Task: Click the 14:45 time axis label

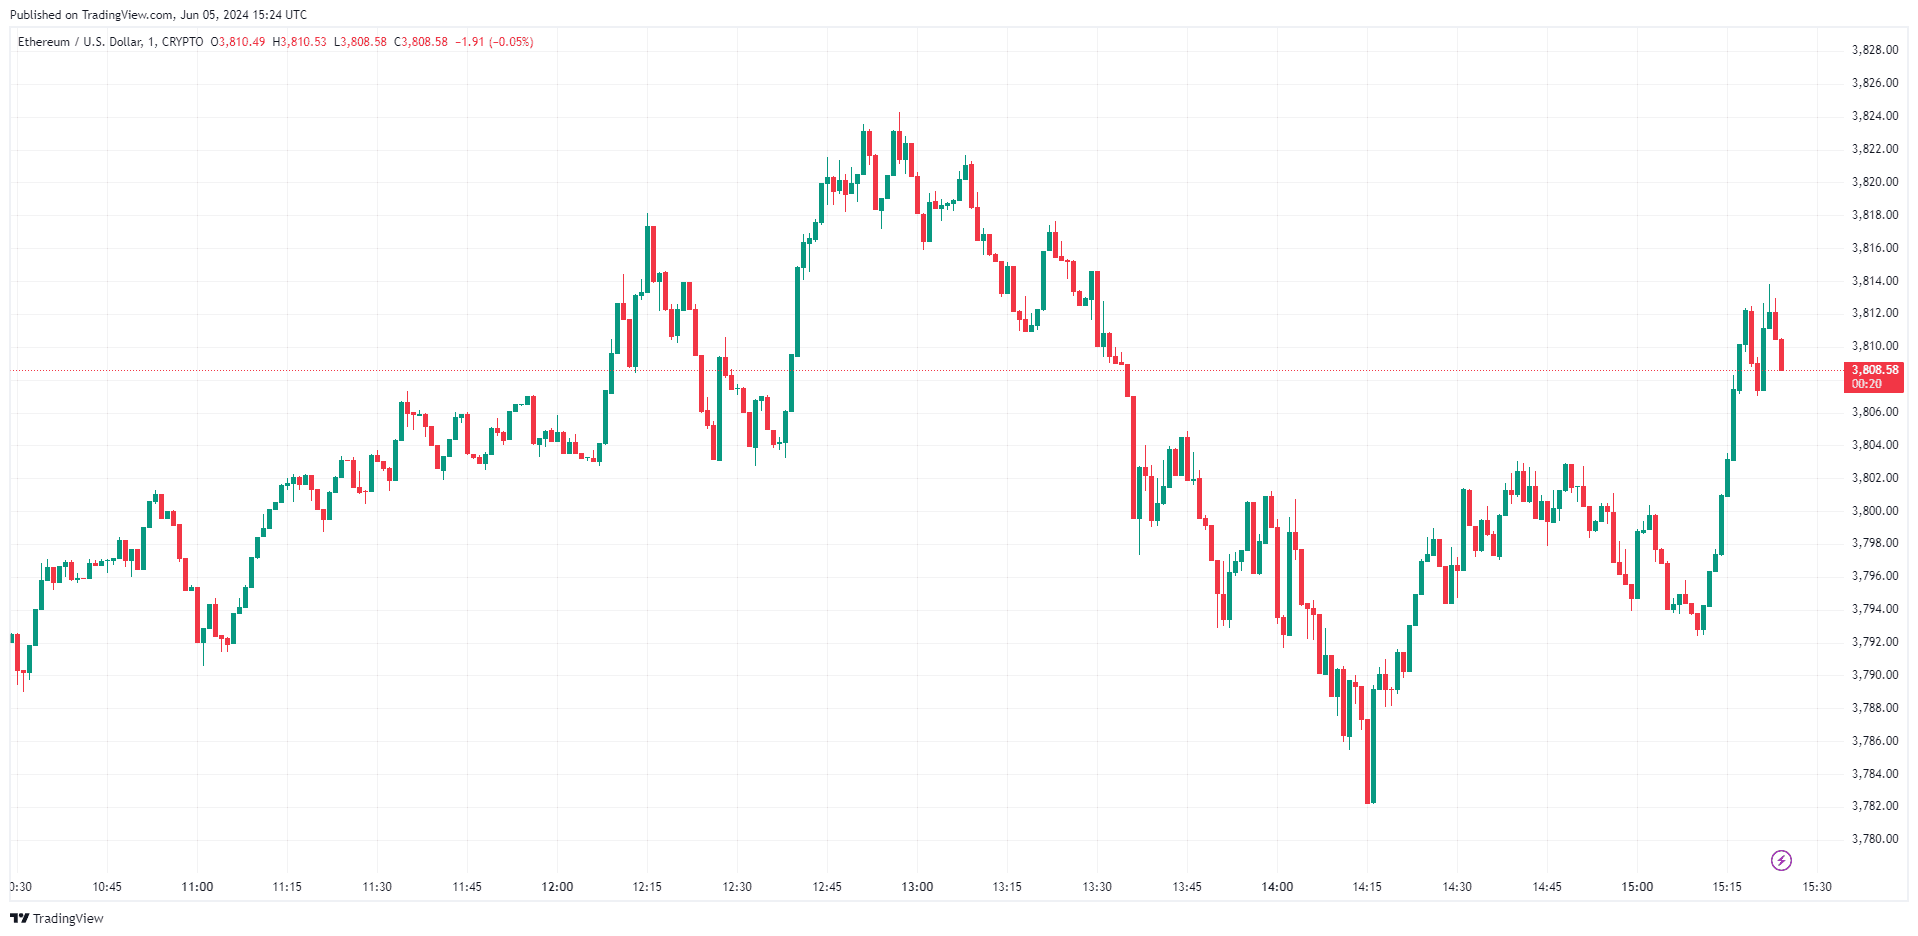Action: click(x=1547, y=887)
